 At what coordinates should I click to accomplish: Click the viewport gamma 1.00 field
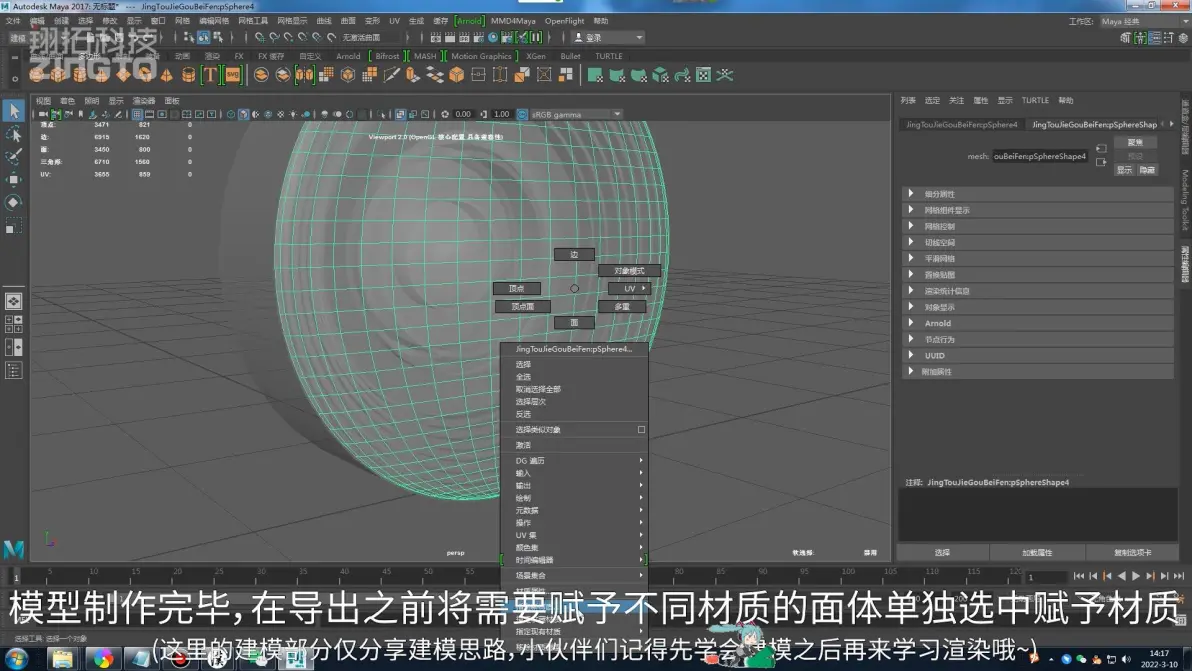(501, 114)
